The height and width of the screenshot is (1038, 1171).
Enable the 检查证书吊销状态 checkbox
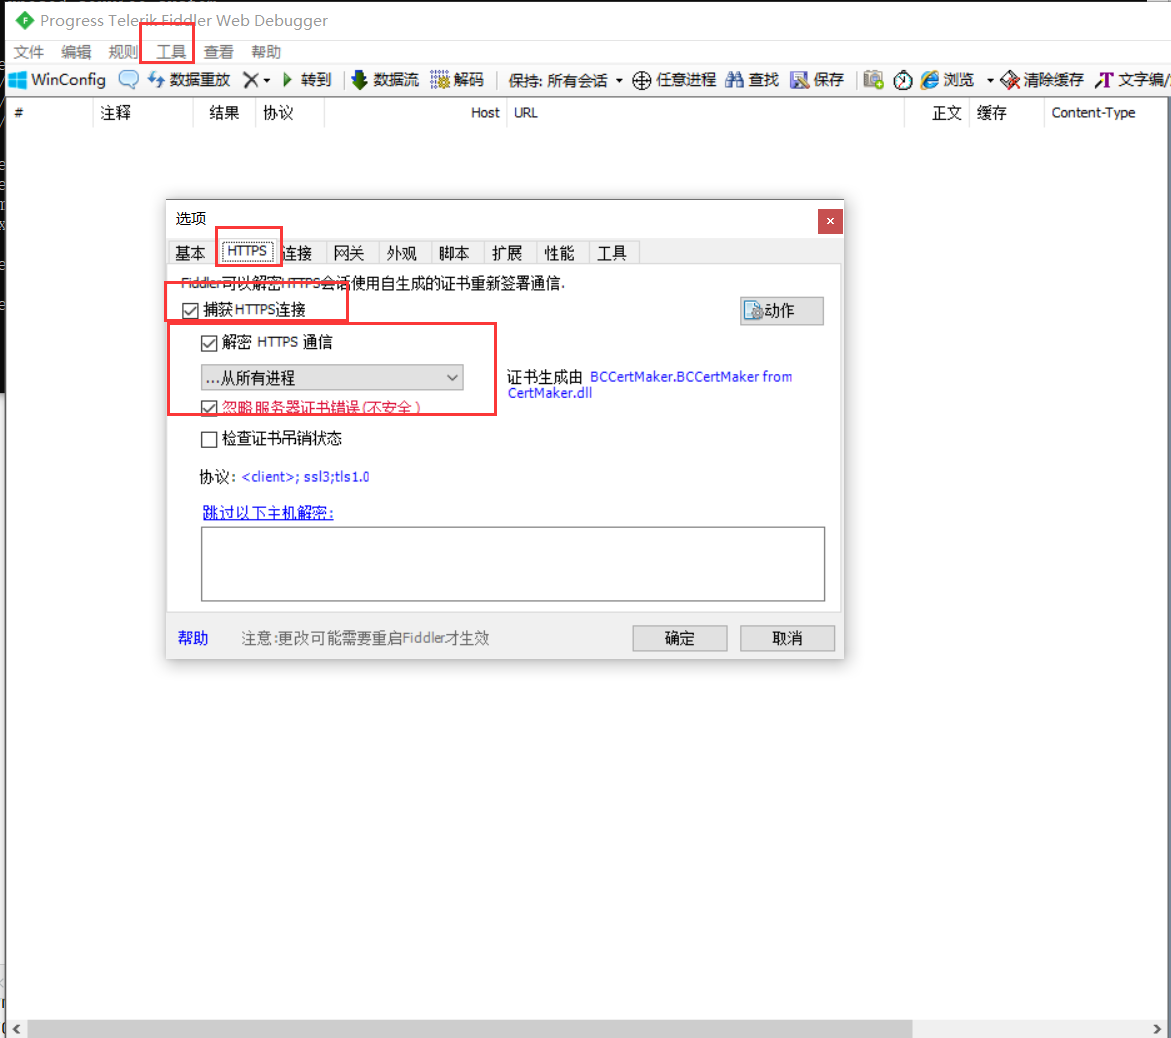(x=209, y=438)
